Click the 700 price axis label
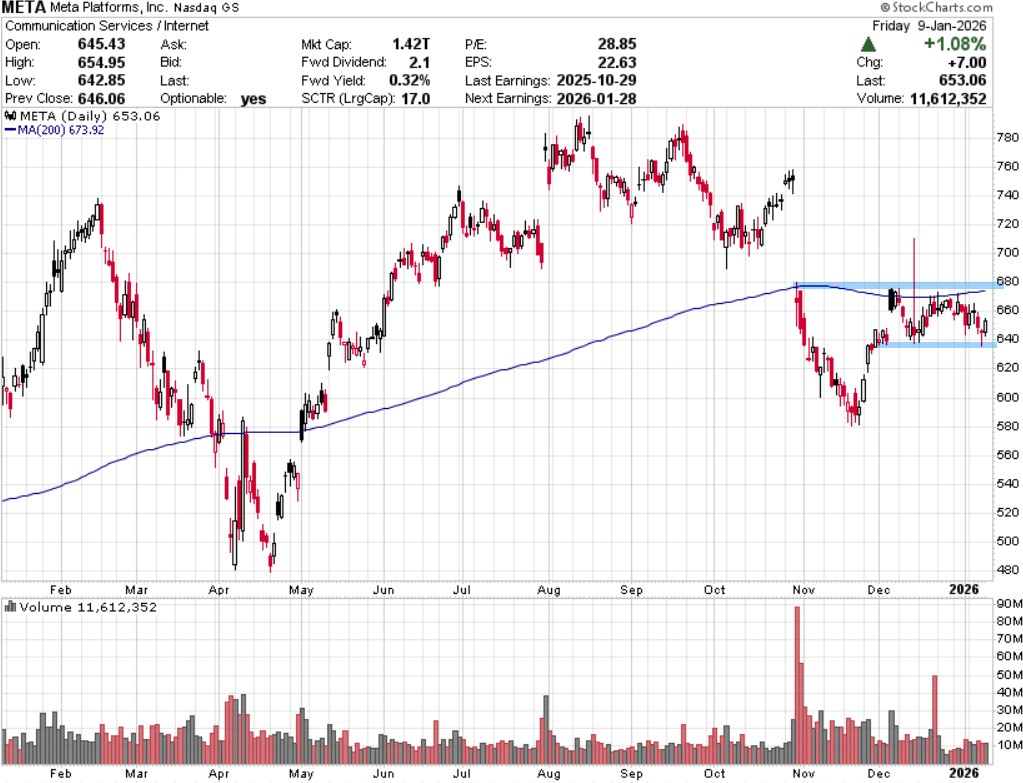The image size is (1023, 783). [1007, 253]
